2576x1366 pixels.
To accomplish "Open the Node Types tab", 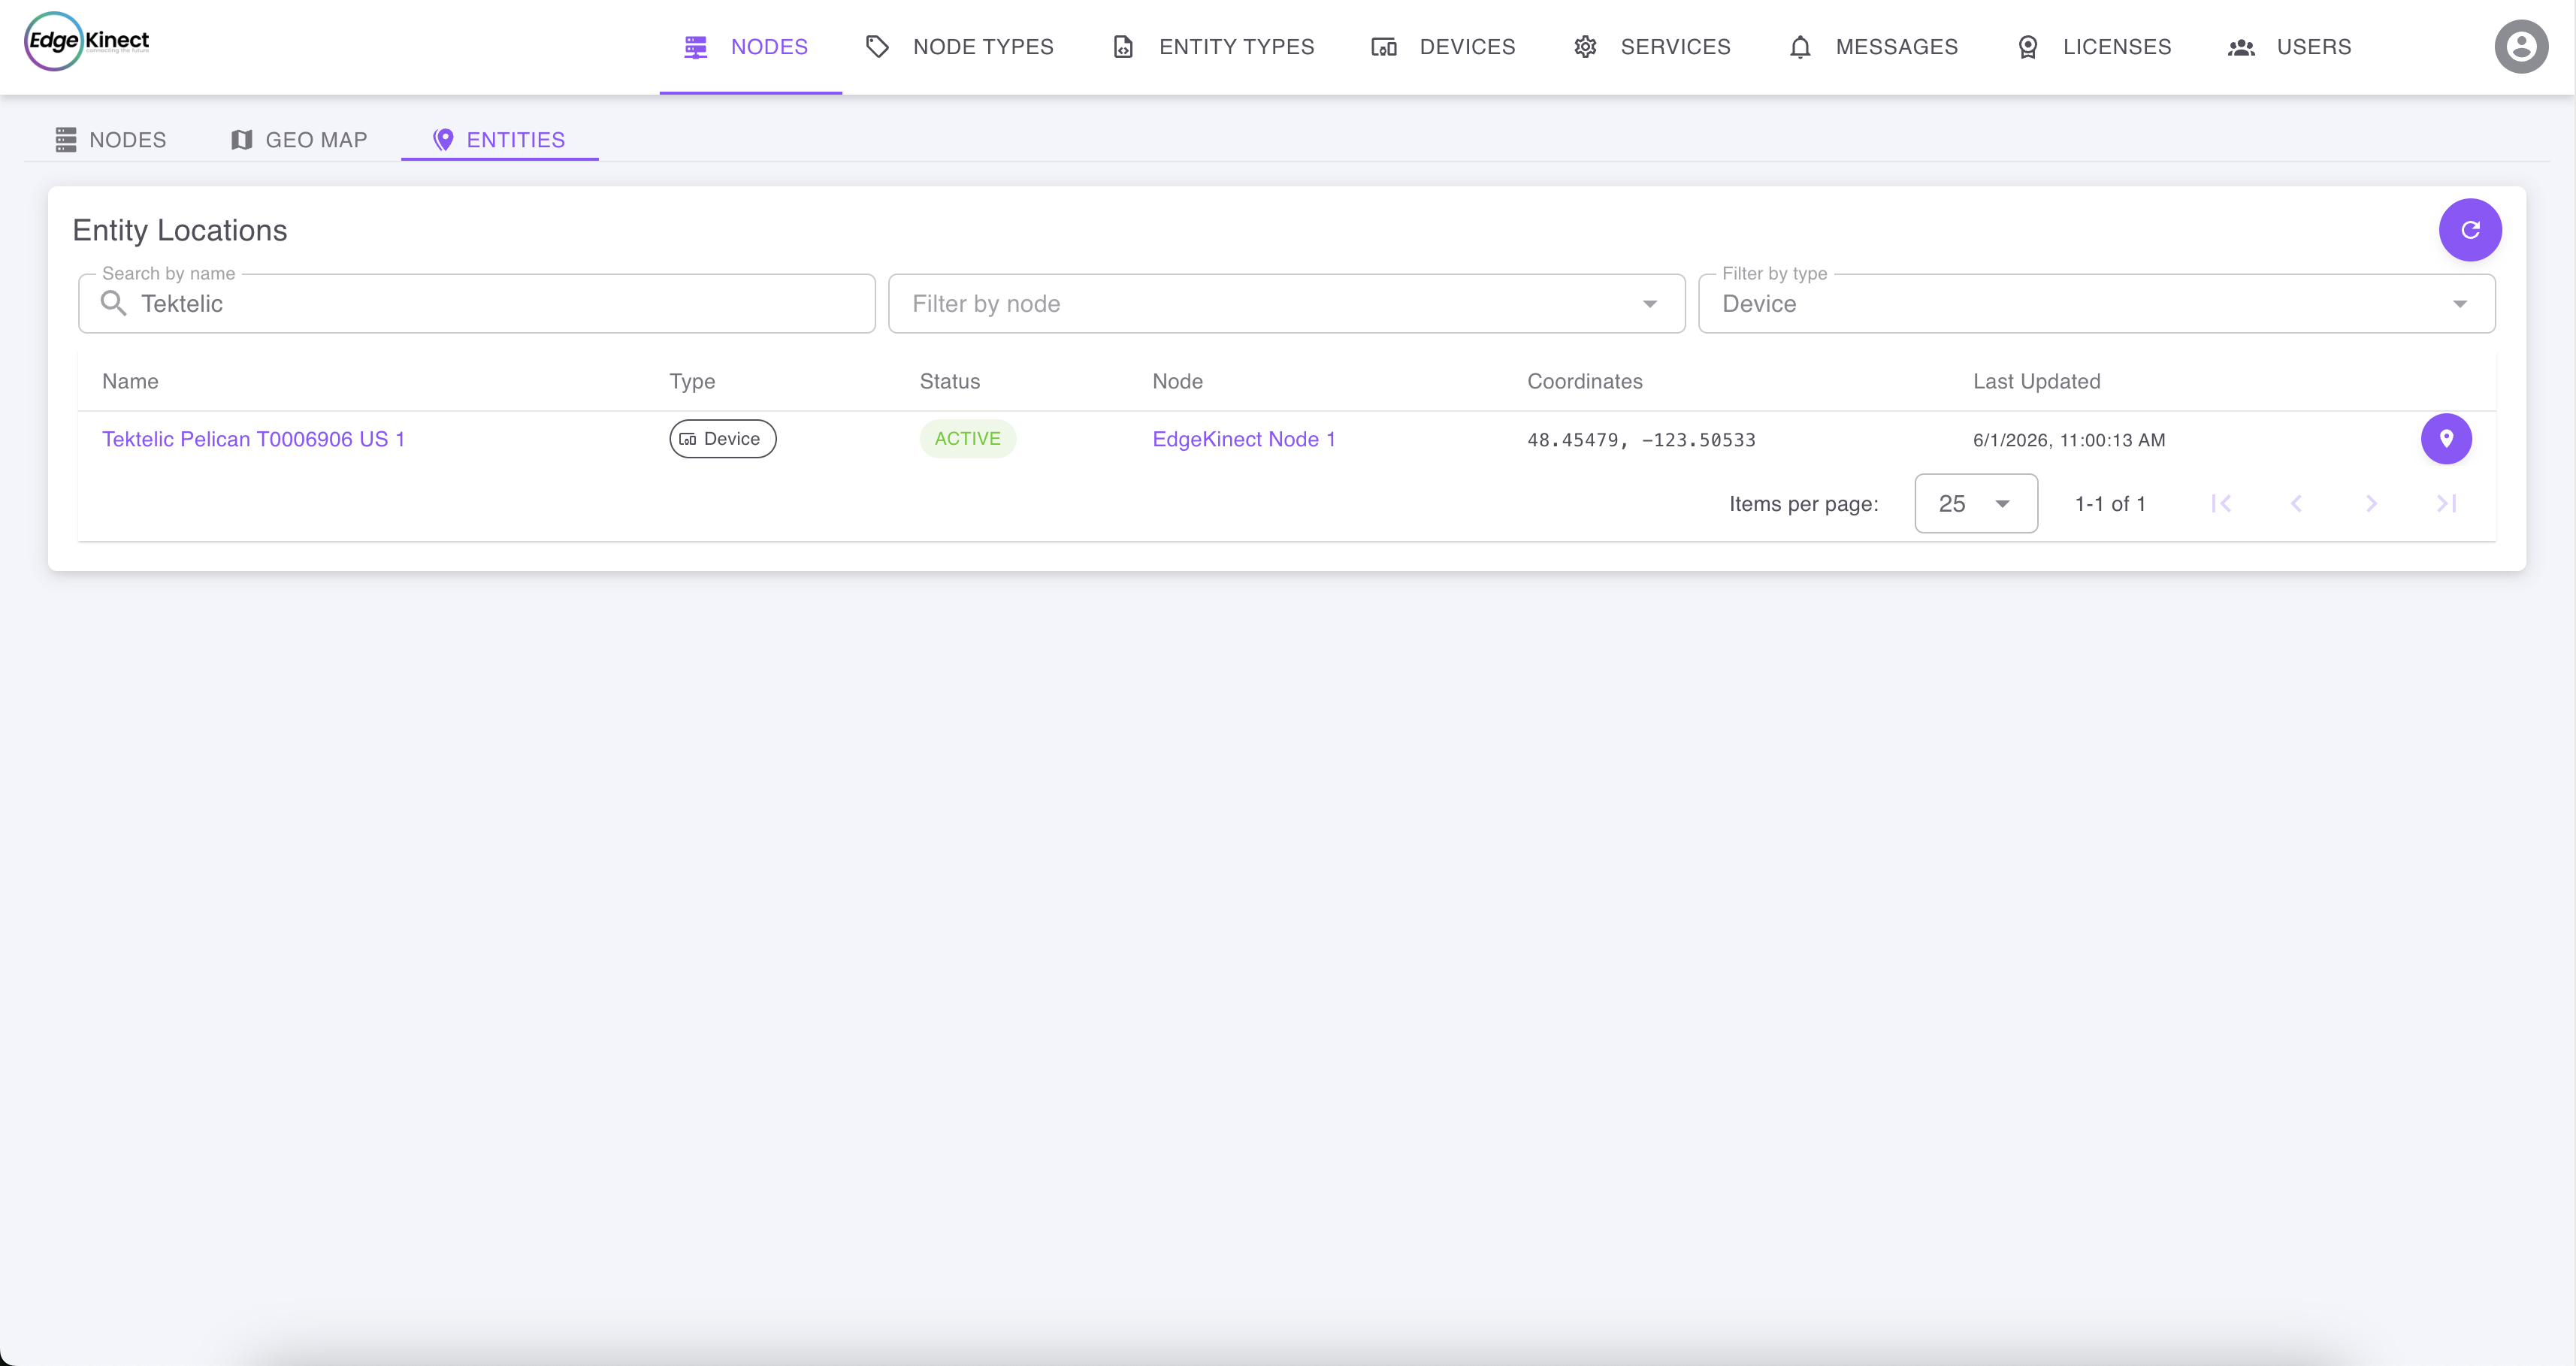I will [960, 47].
